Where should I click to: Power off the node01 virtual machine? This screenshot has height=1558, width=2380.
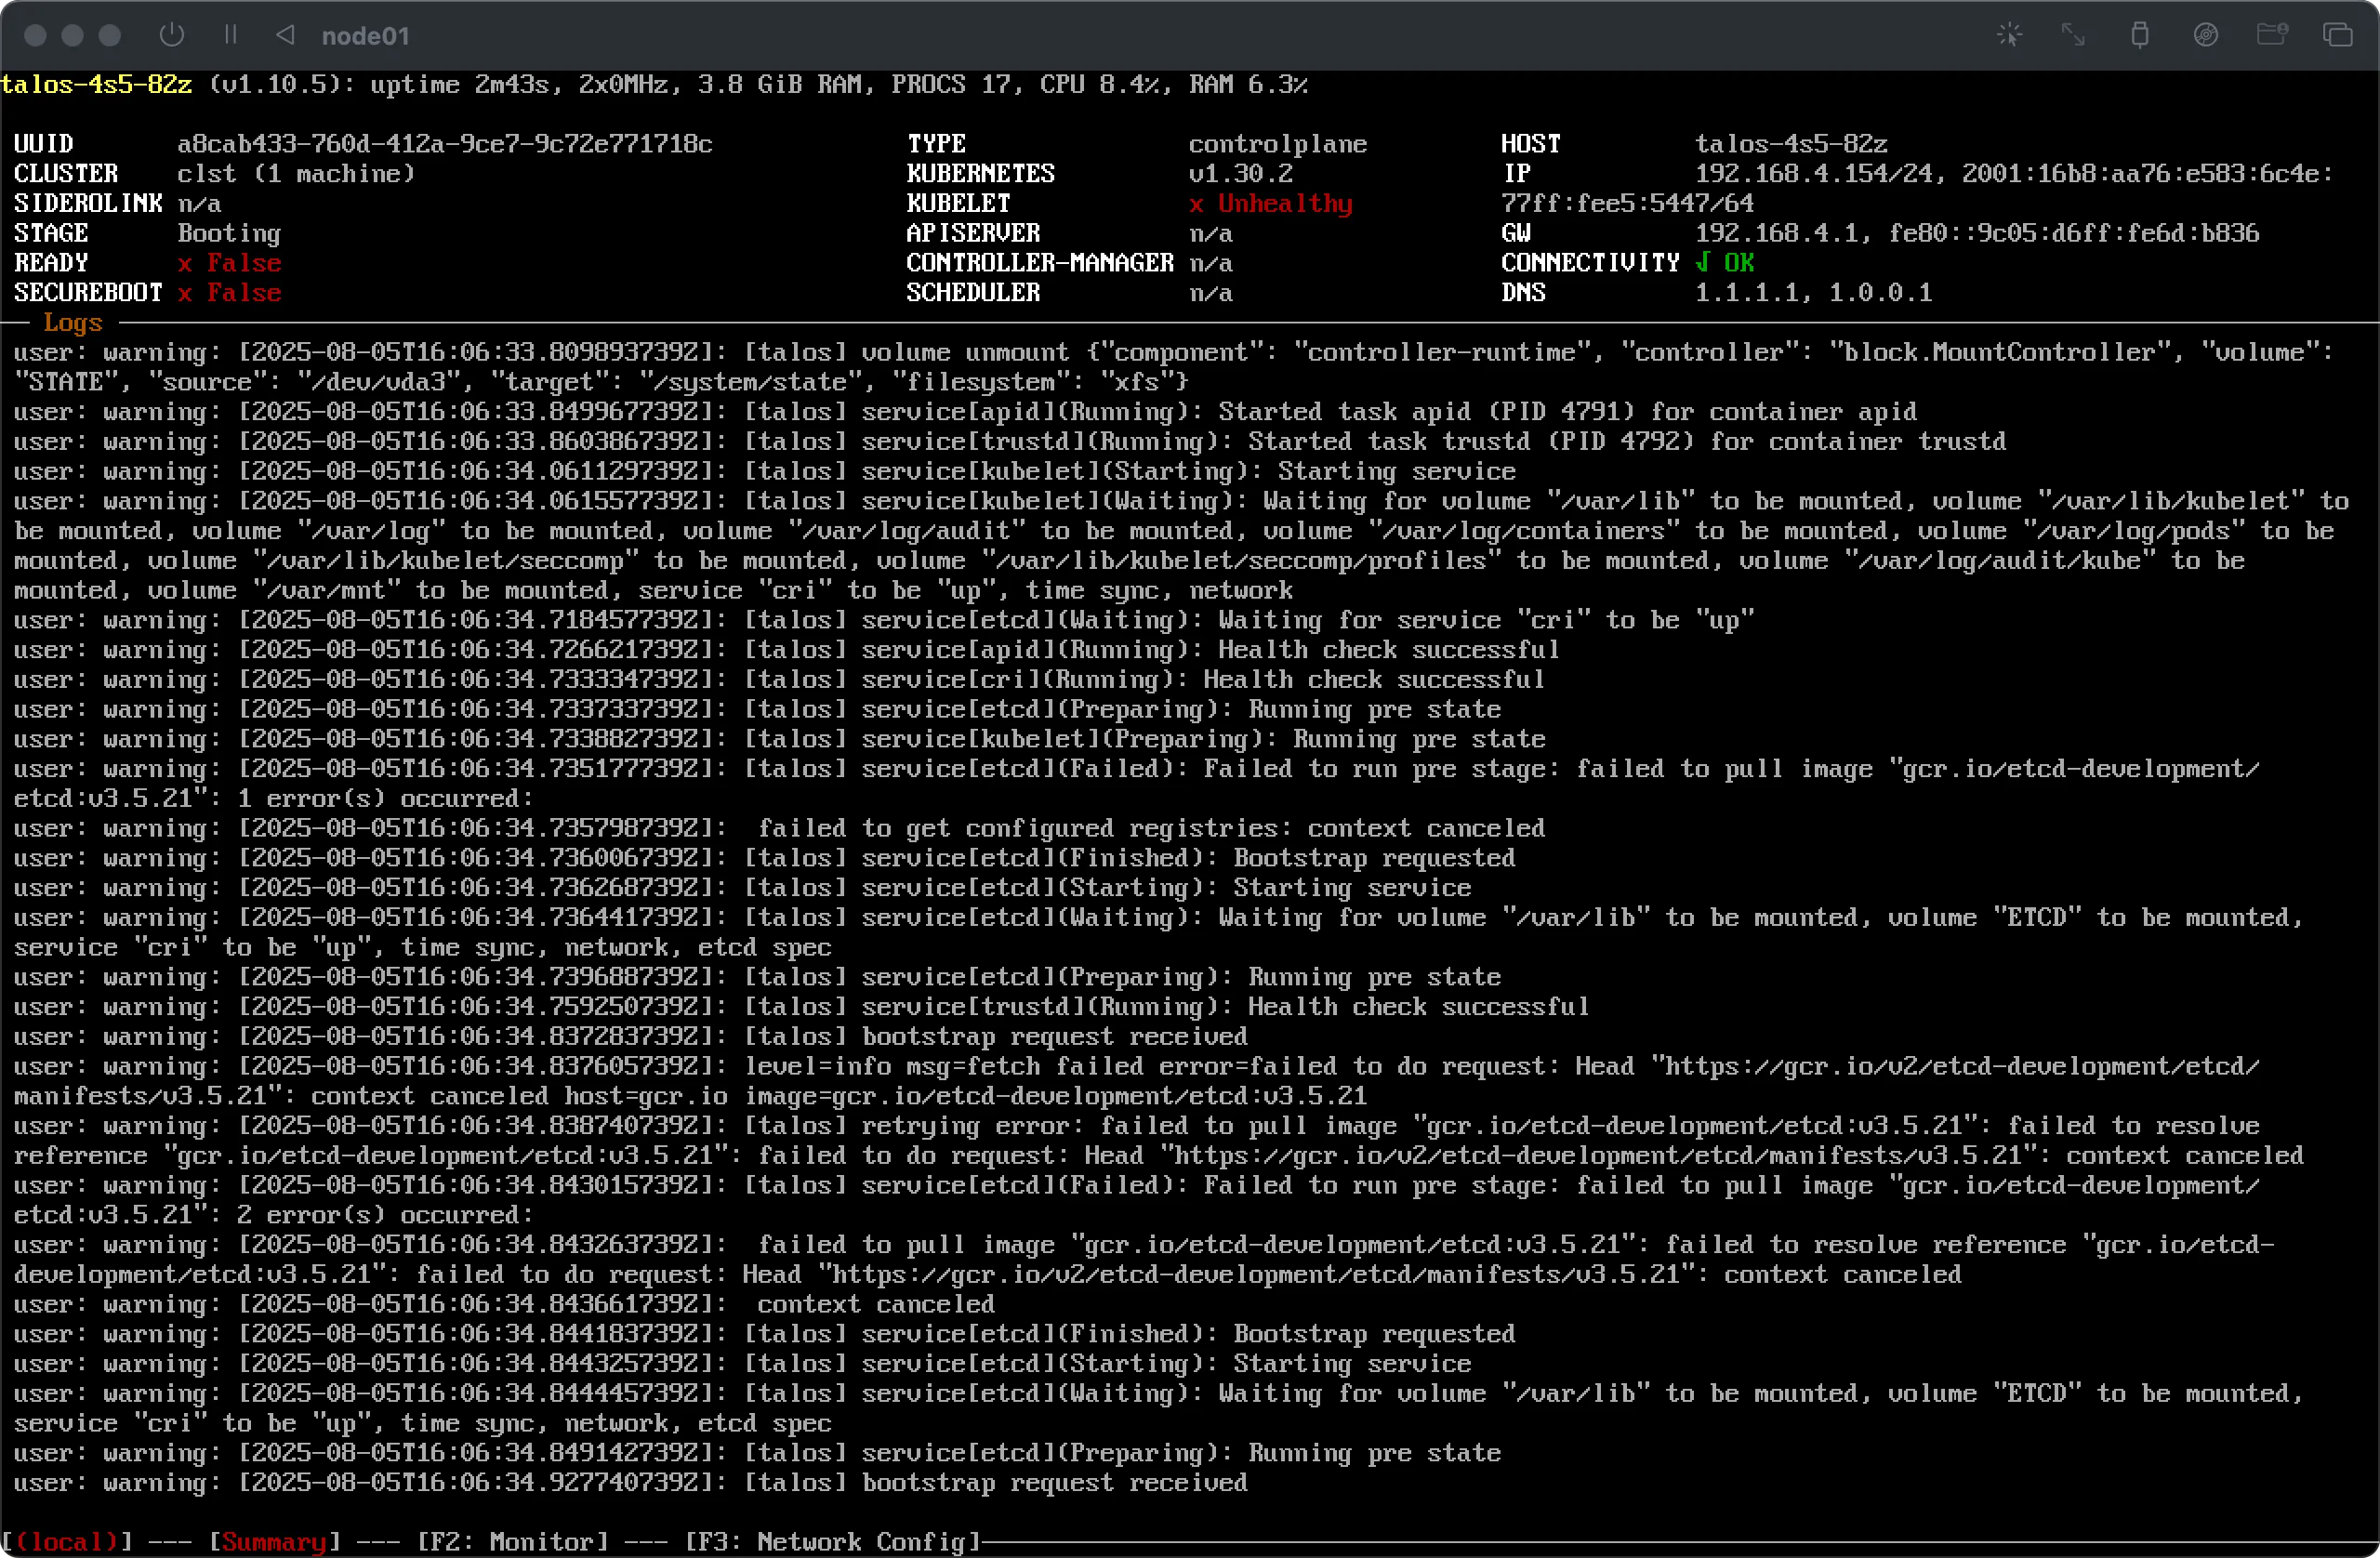[x=171, y=34]
